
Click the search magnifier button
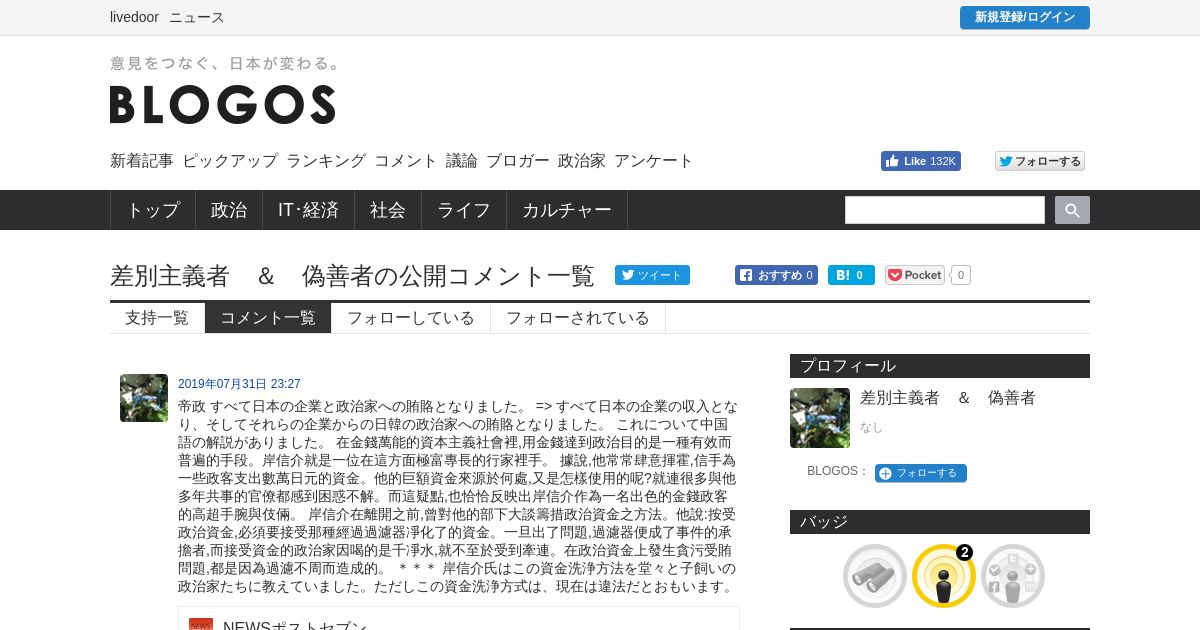[x=1072, y=210]
